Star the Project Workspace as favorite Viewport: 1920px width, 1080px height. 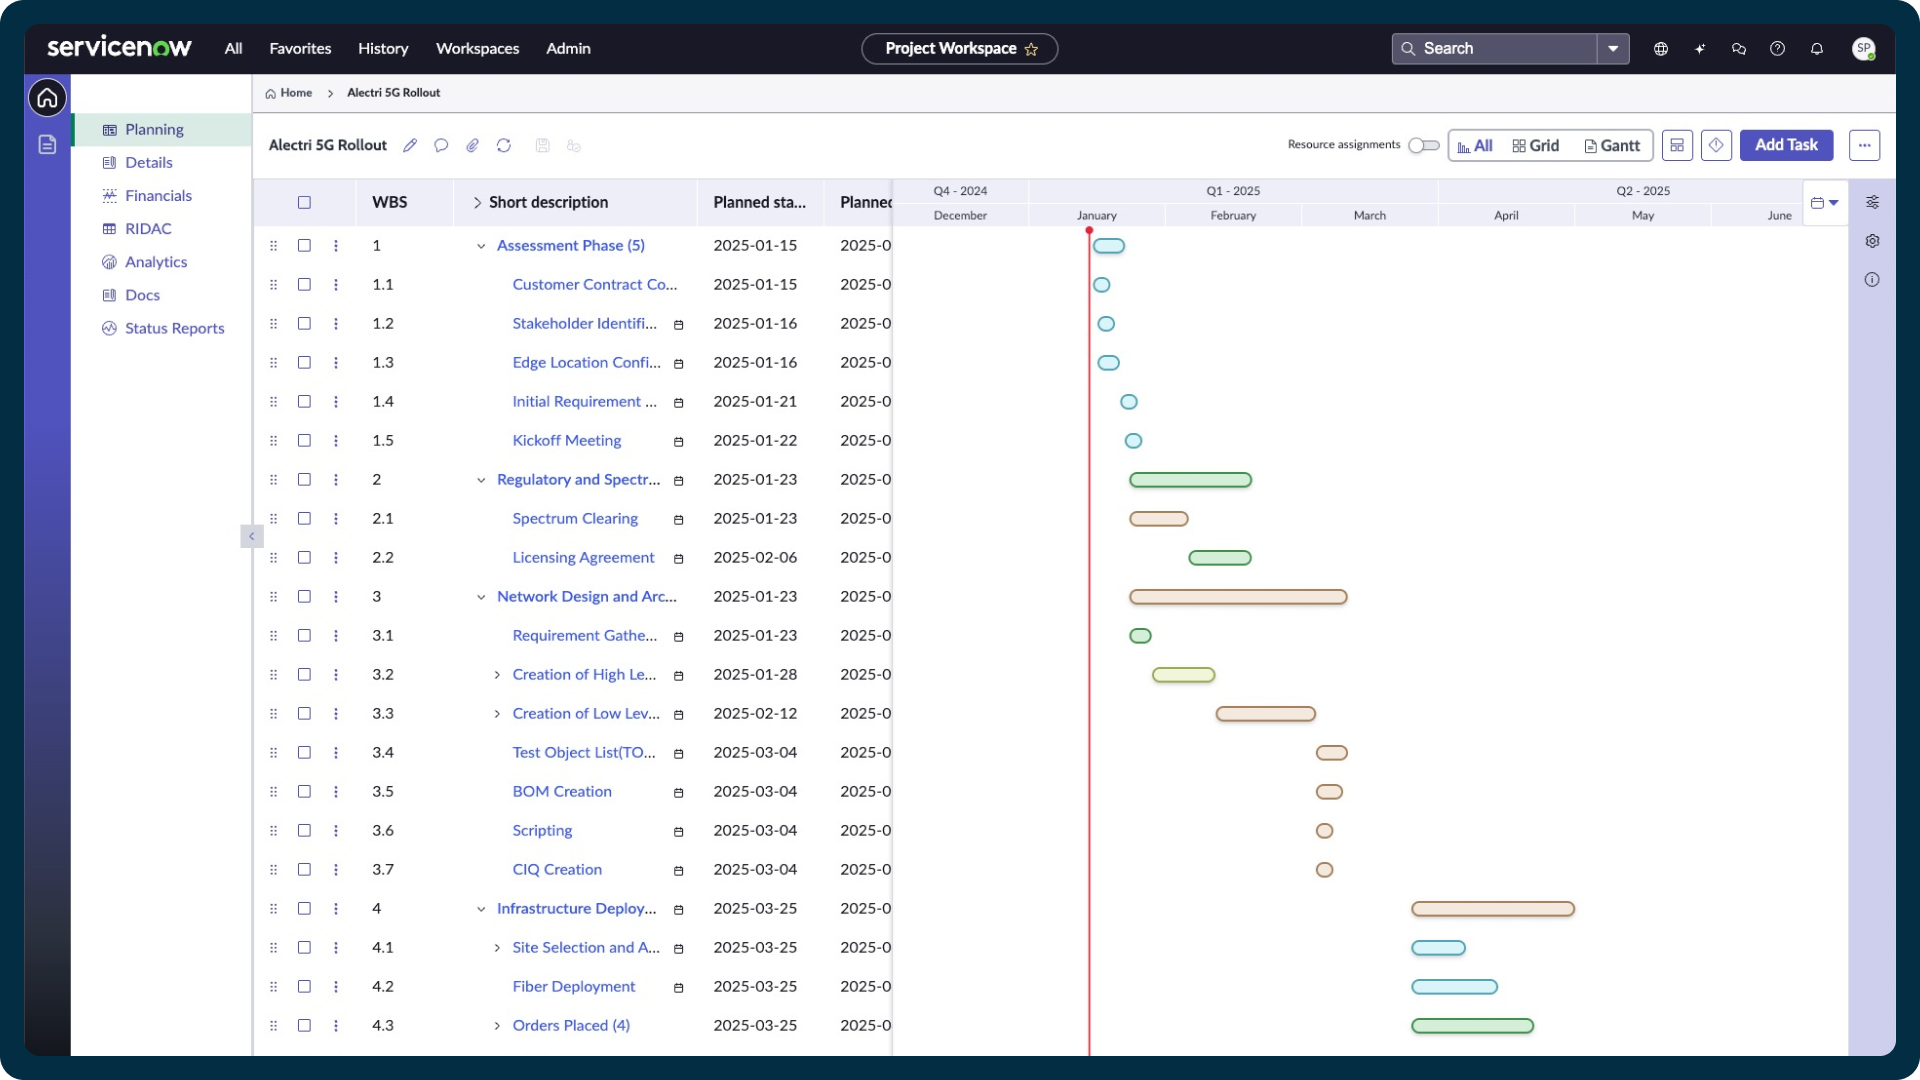click(x=1031, y=49)
